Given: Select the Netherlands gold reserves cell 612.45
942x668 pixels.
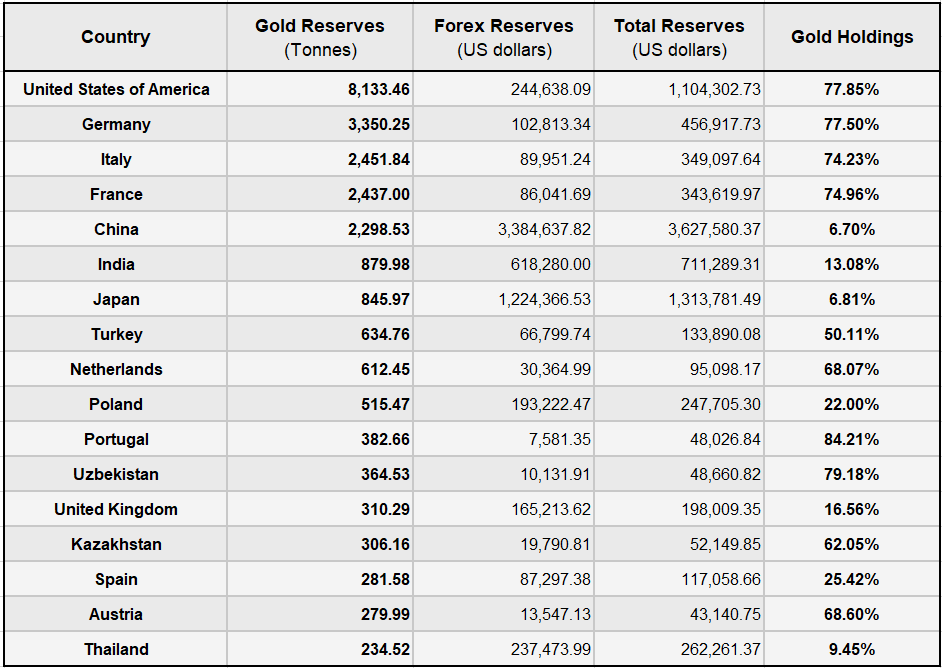Looking at the screenshot, I should pos(385,369).
